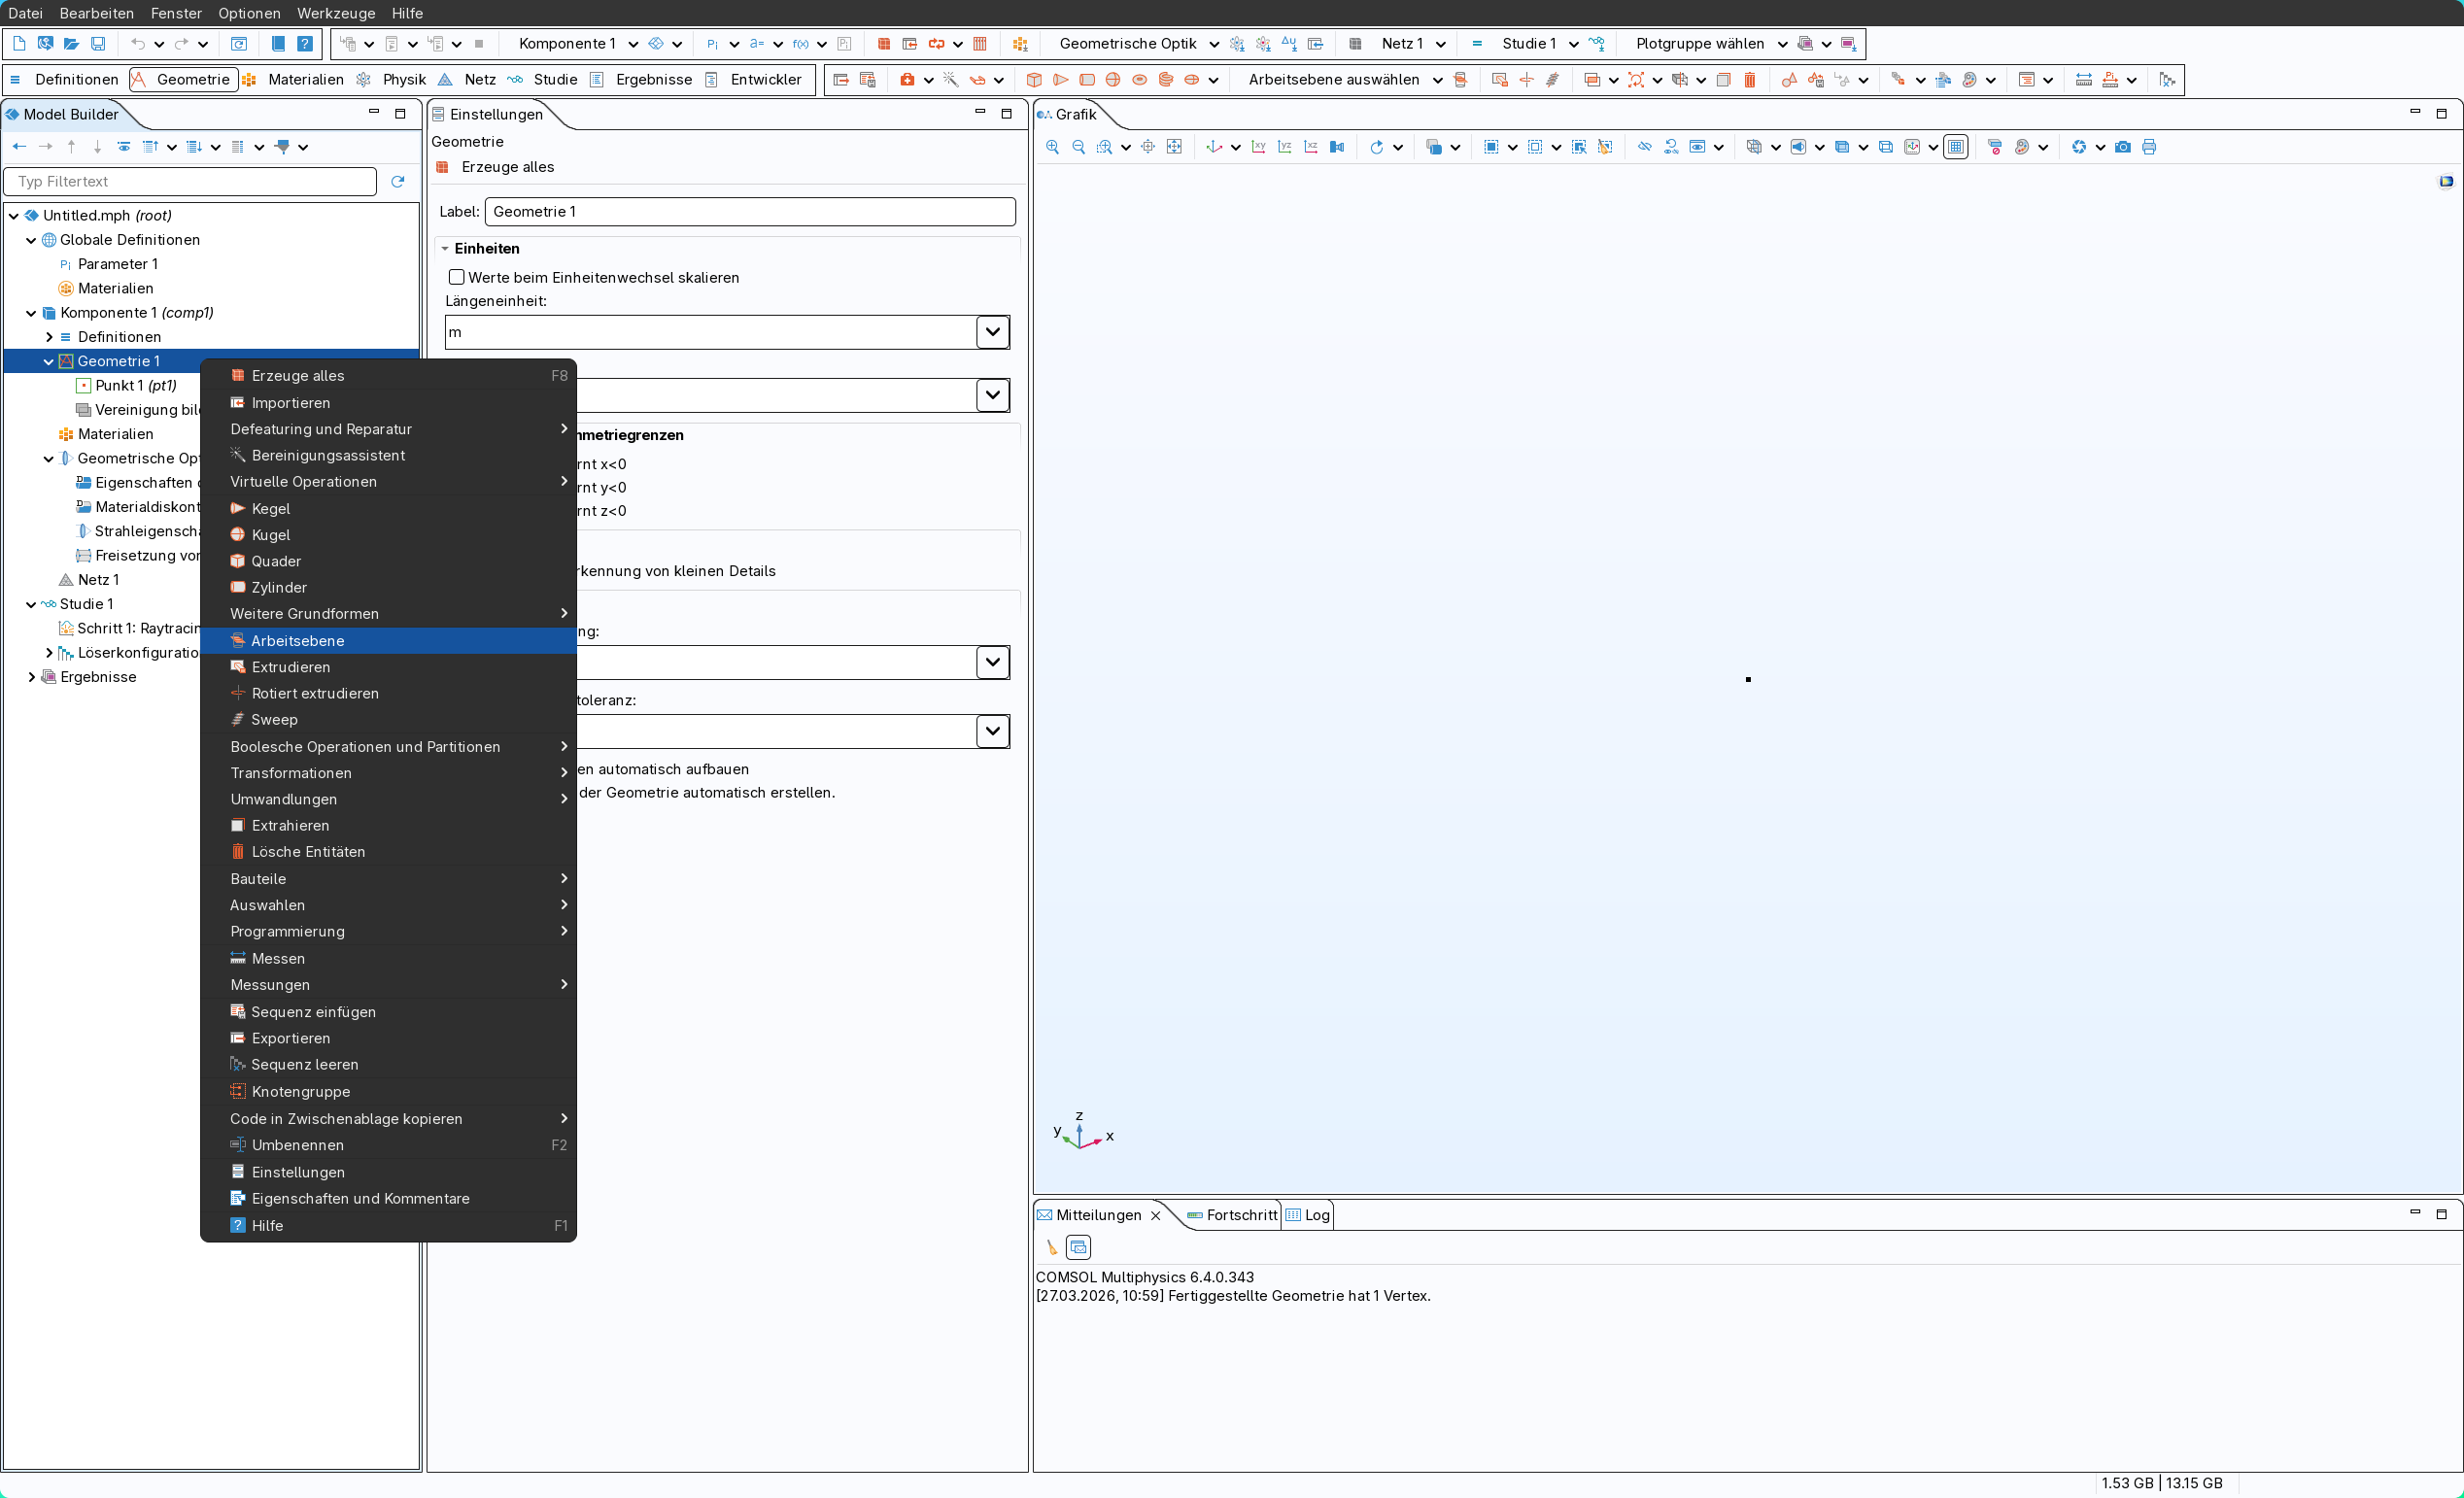
Task: Click into the Label text field
Action: point(749,211)
